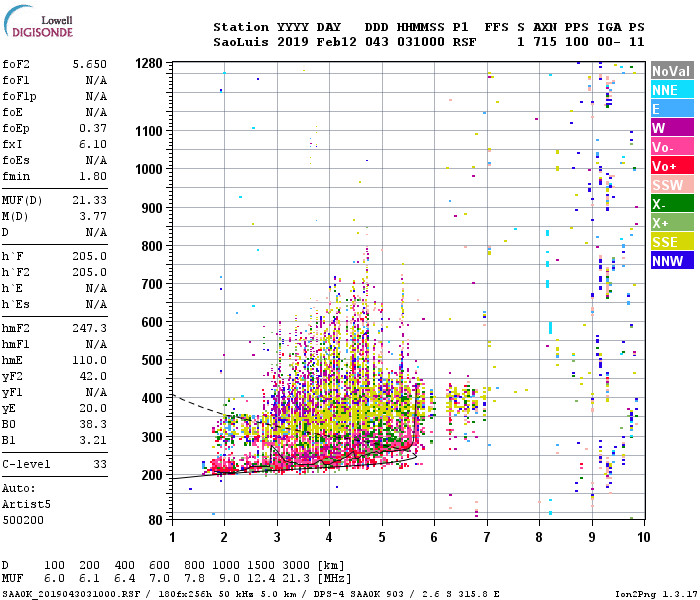Click the 1280 km axis label

coord(149,63)
